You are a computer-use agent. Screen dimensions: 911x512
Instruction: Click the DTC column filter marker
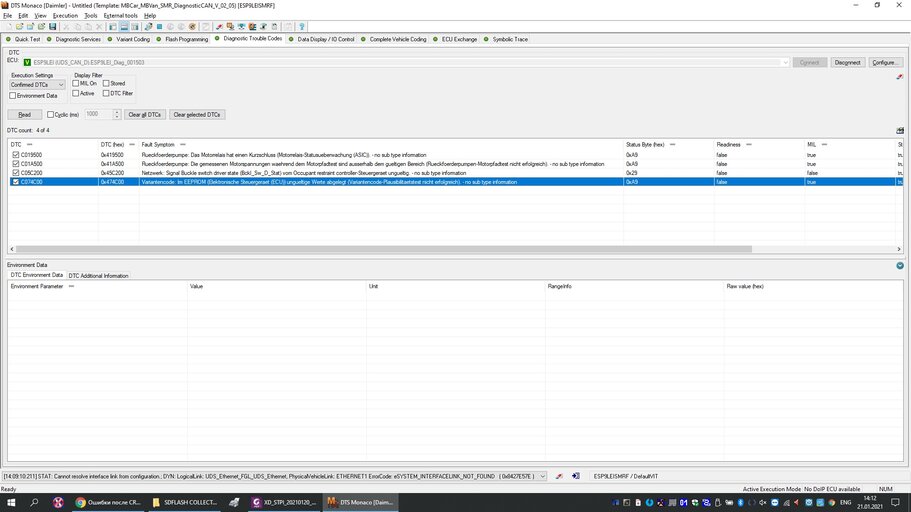tap(30, 145)
